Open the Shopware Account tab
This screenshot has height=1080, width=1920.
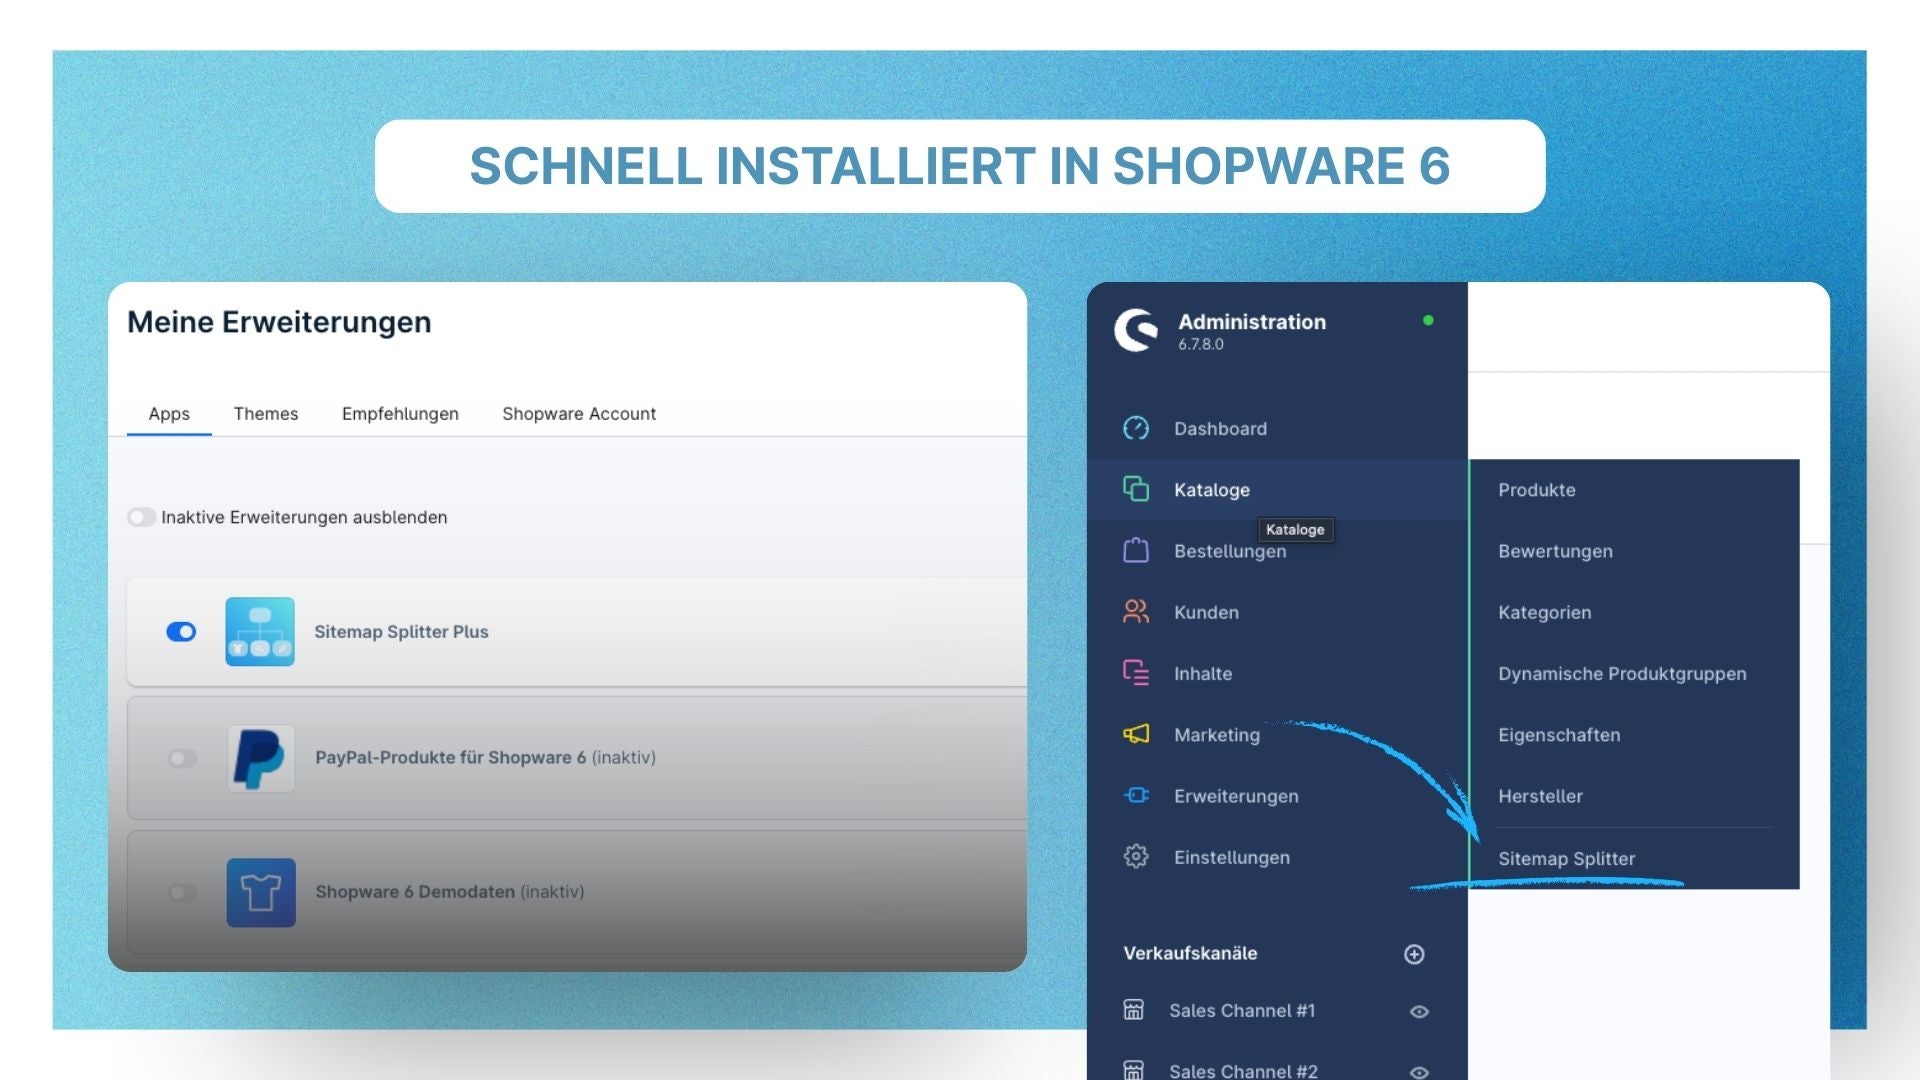[x=579, y=414]
